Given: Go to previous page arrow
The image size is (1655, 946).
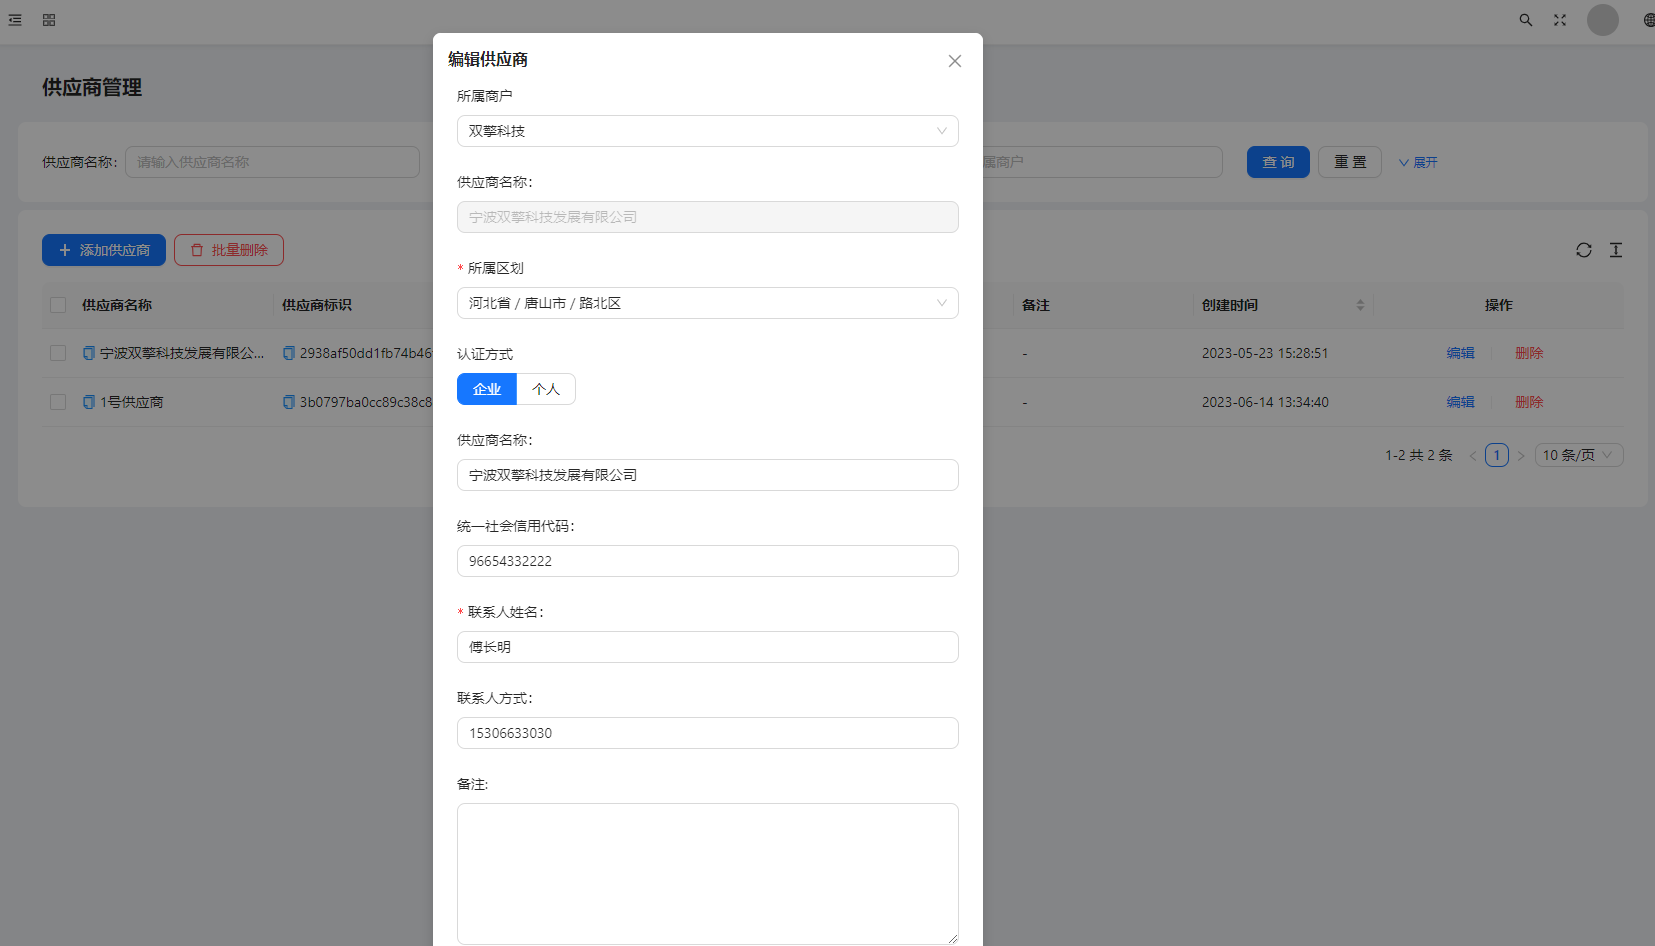Looking at the screenshot, I should 1473,456.
